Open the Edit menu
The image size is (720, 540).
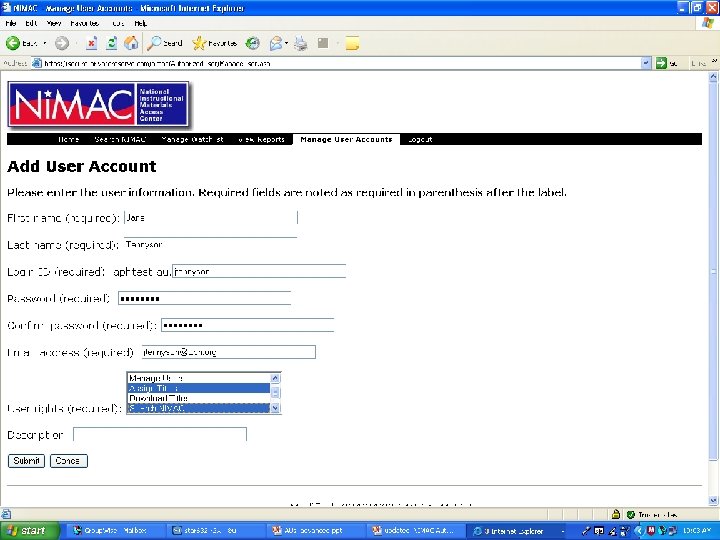pos(31,23)
